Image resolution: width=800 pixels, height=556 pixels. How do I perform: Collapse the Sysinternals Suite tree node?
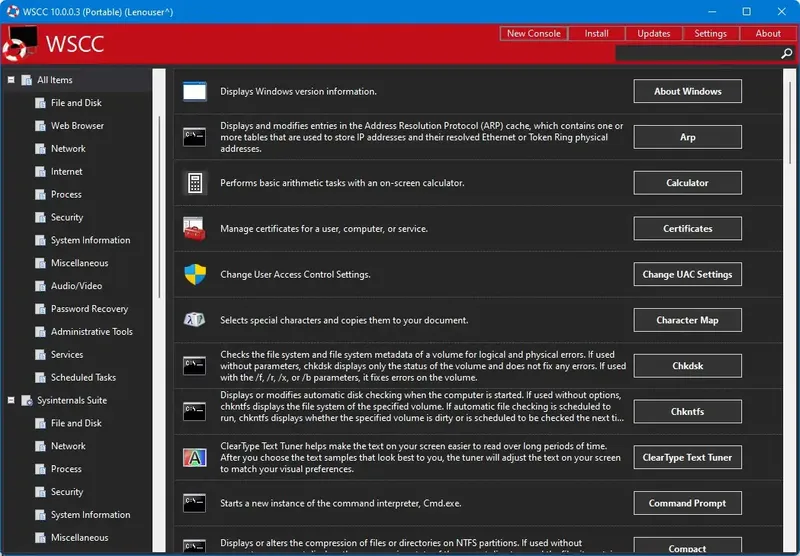(x=11, y=400)
